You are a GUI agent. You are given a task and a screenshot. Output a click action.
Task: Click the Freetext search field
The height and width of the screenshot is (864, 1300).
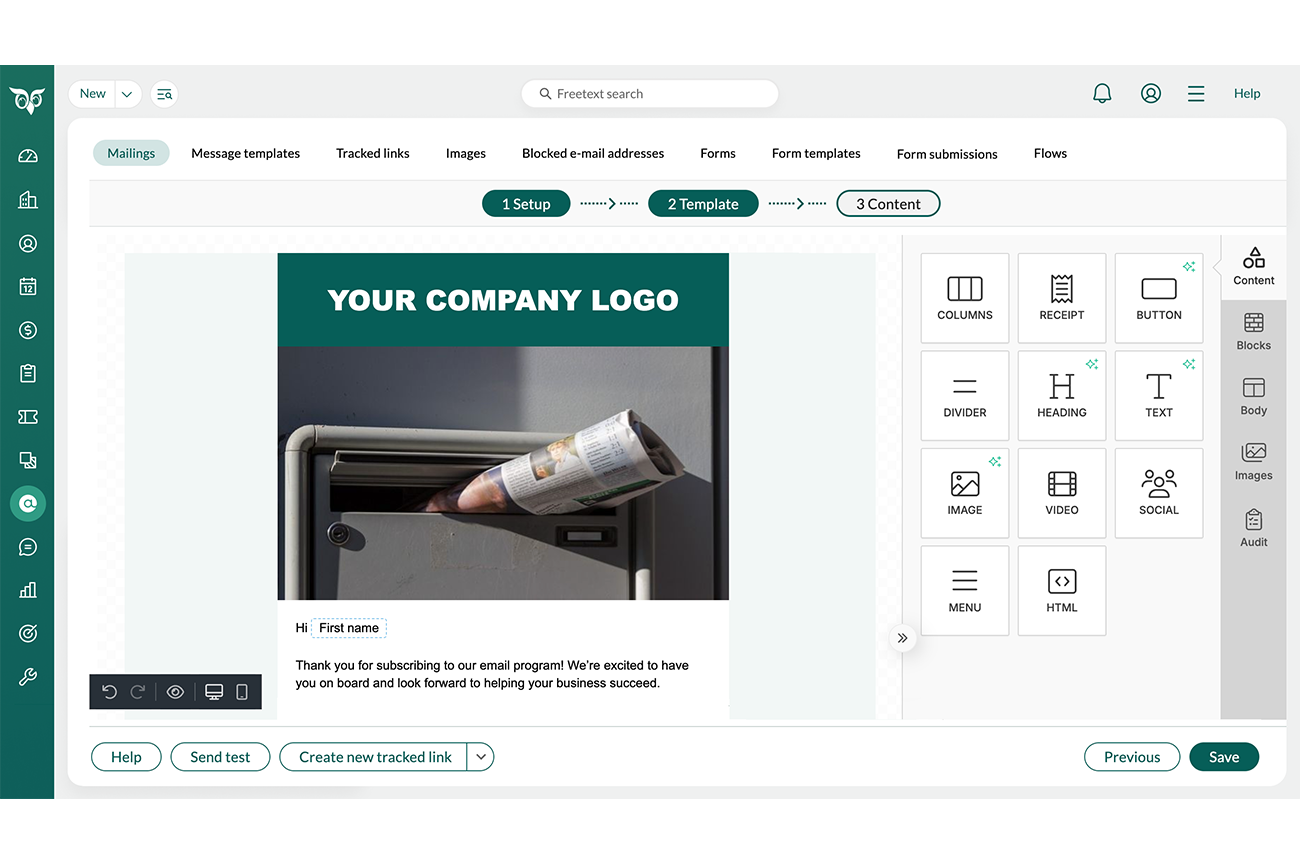click(x=650, y=94)
